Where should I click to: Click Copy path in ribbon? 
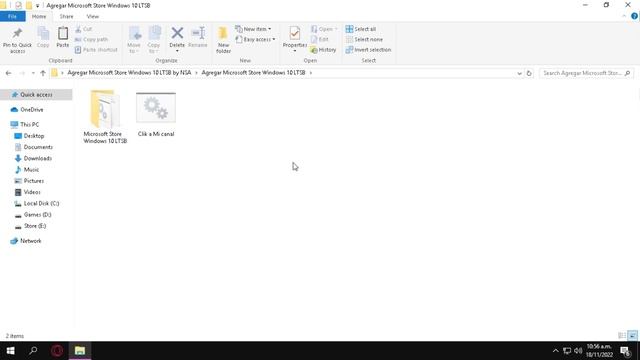(91, 39)
